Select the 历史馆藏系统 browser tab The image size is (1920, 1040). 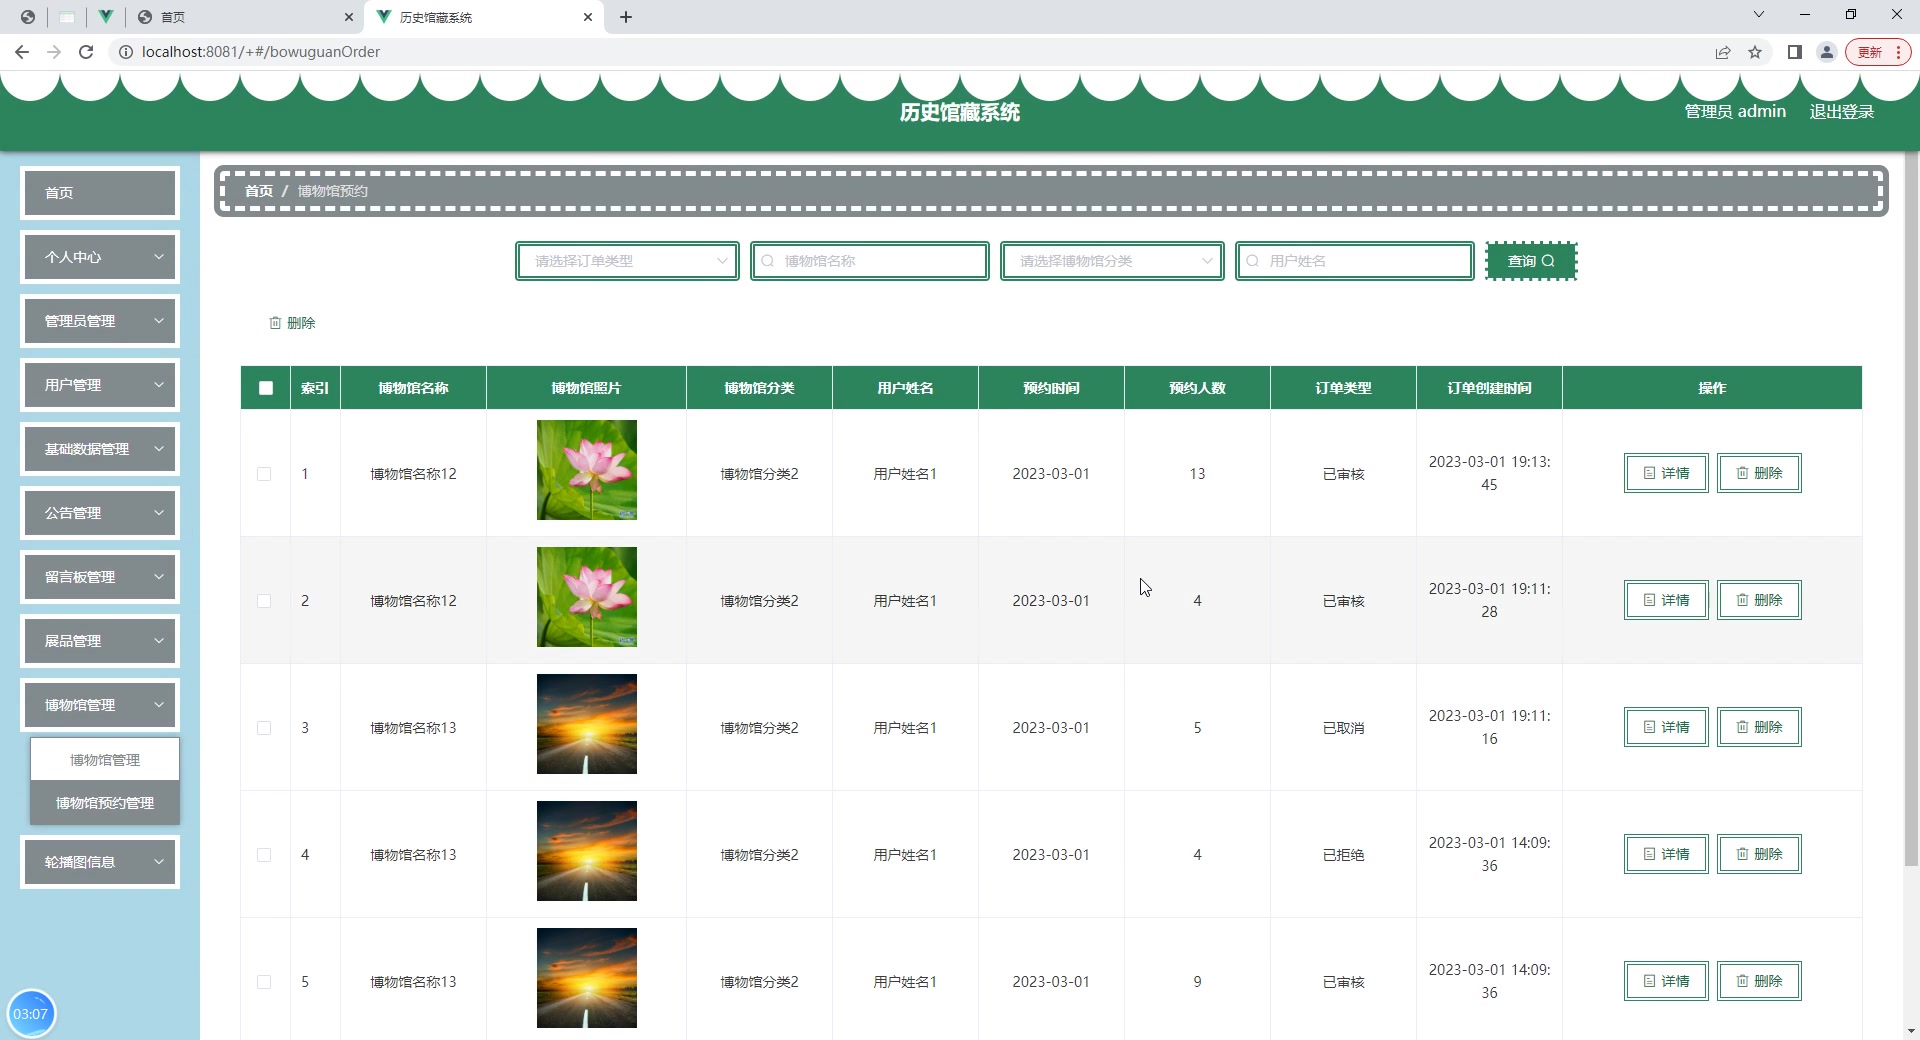pyautogui.click(x=485, y=17)
